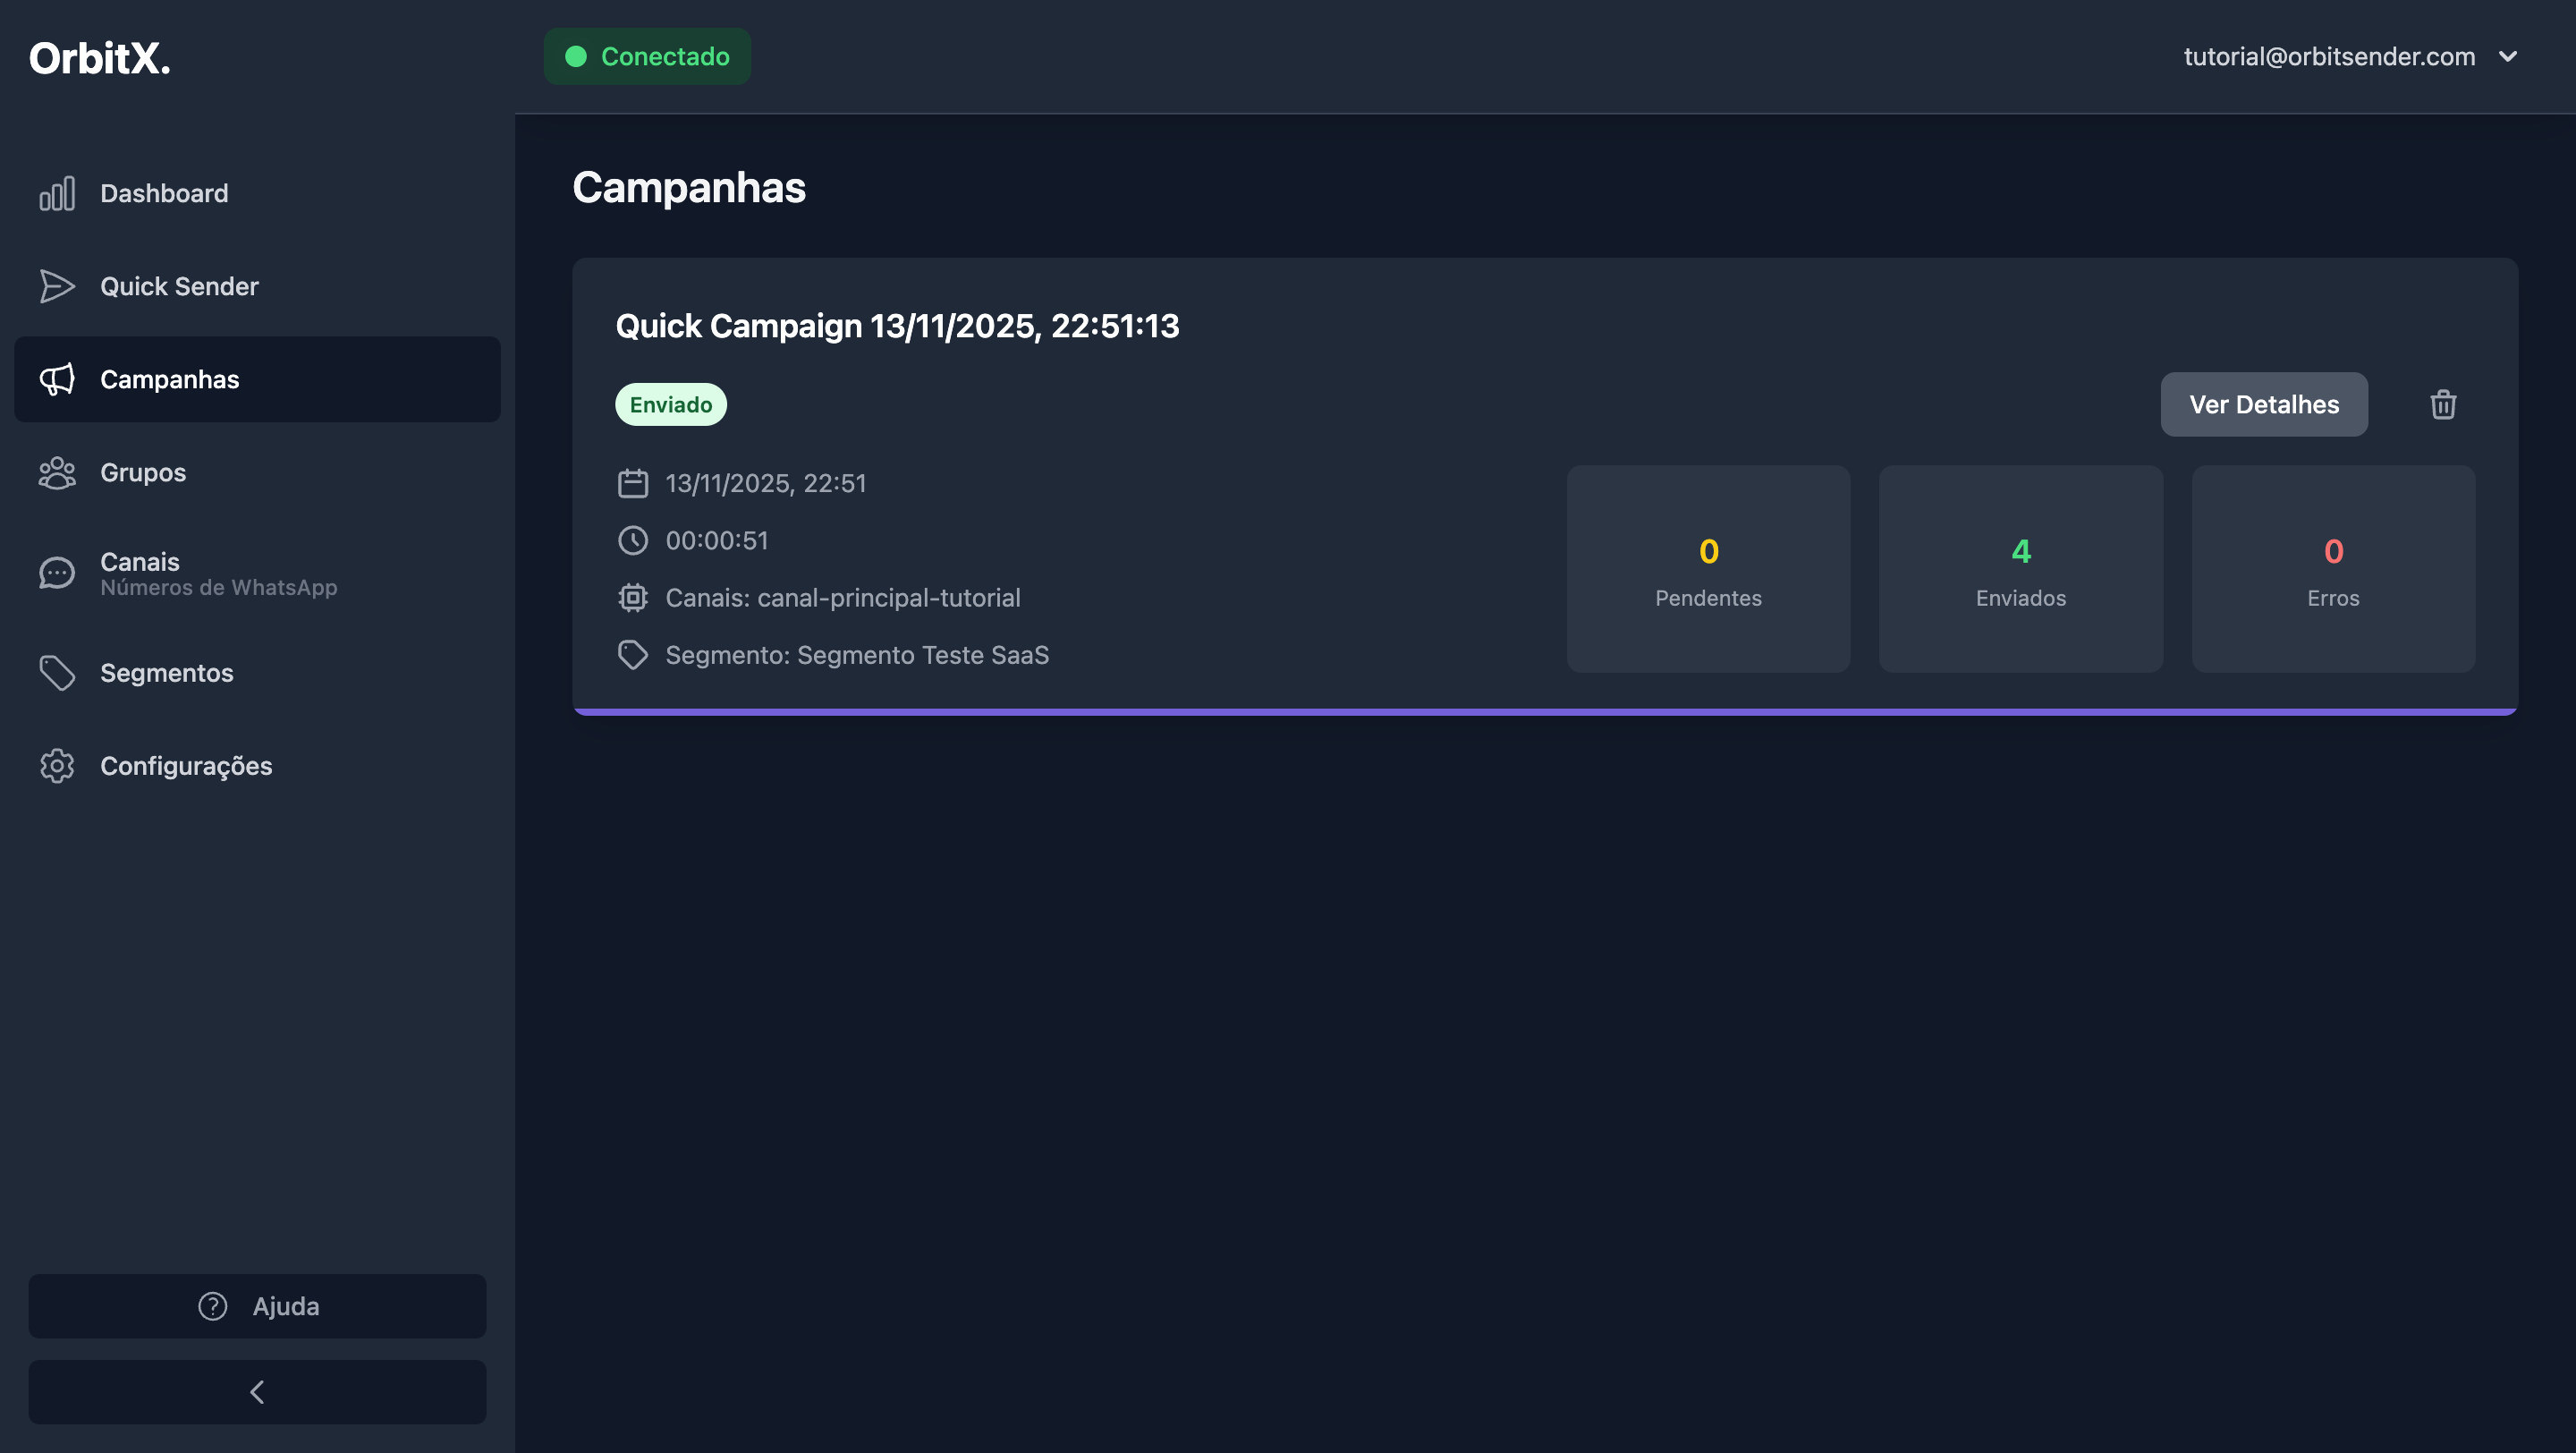Image resolution: width=2576 pixels, height=1453 pixels.
Task: Click the Conectado status badge
Action: tap(646, 56)
